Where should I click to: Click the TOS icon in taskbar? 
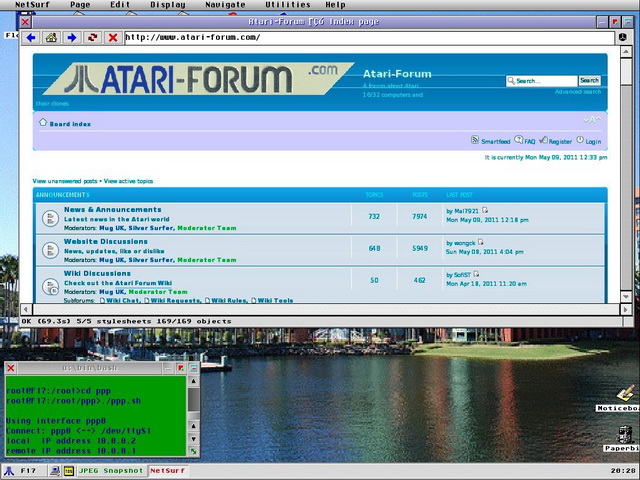pyautogui.click(x=69, y=471)
